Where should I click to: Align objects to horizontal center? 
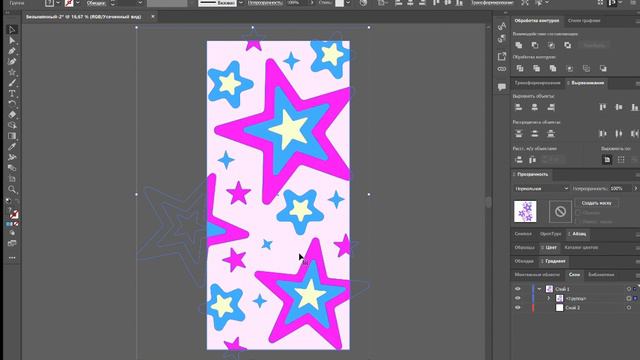click(x=535, y=107)
